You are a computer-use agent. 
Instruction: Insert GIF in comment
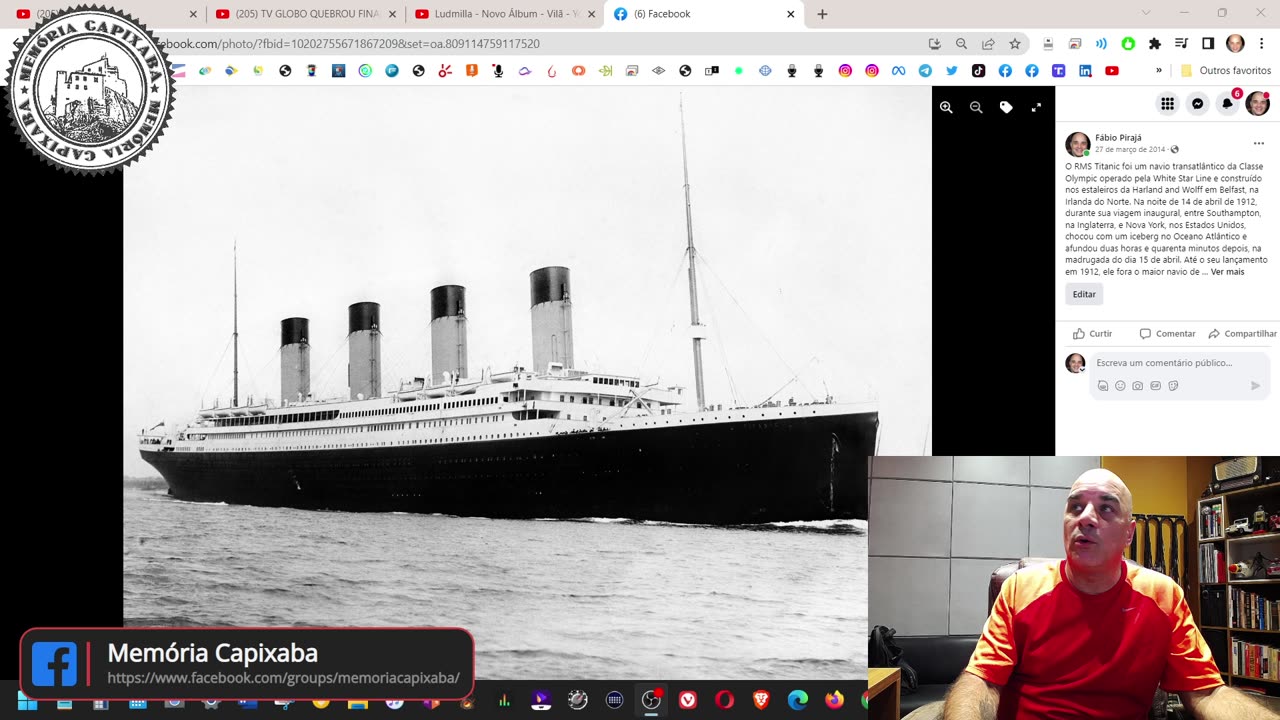(x=1155, y=386)
